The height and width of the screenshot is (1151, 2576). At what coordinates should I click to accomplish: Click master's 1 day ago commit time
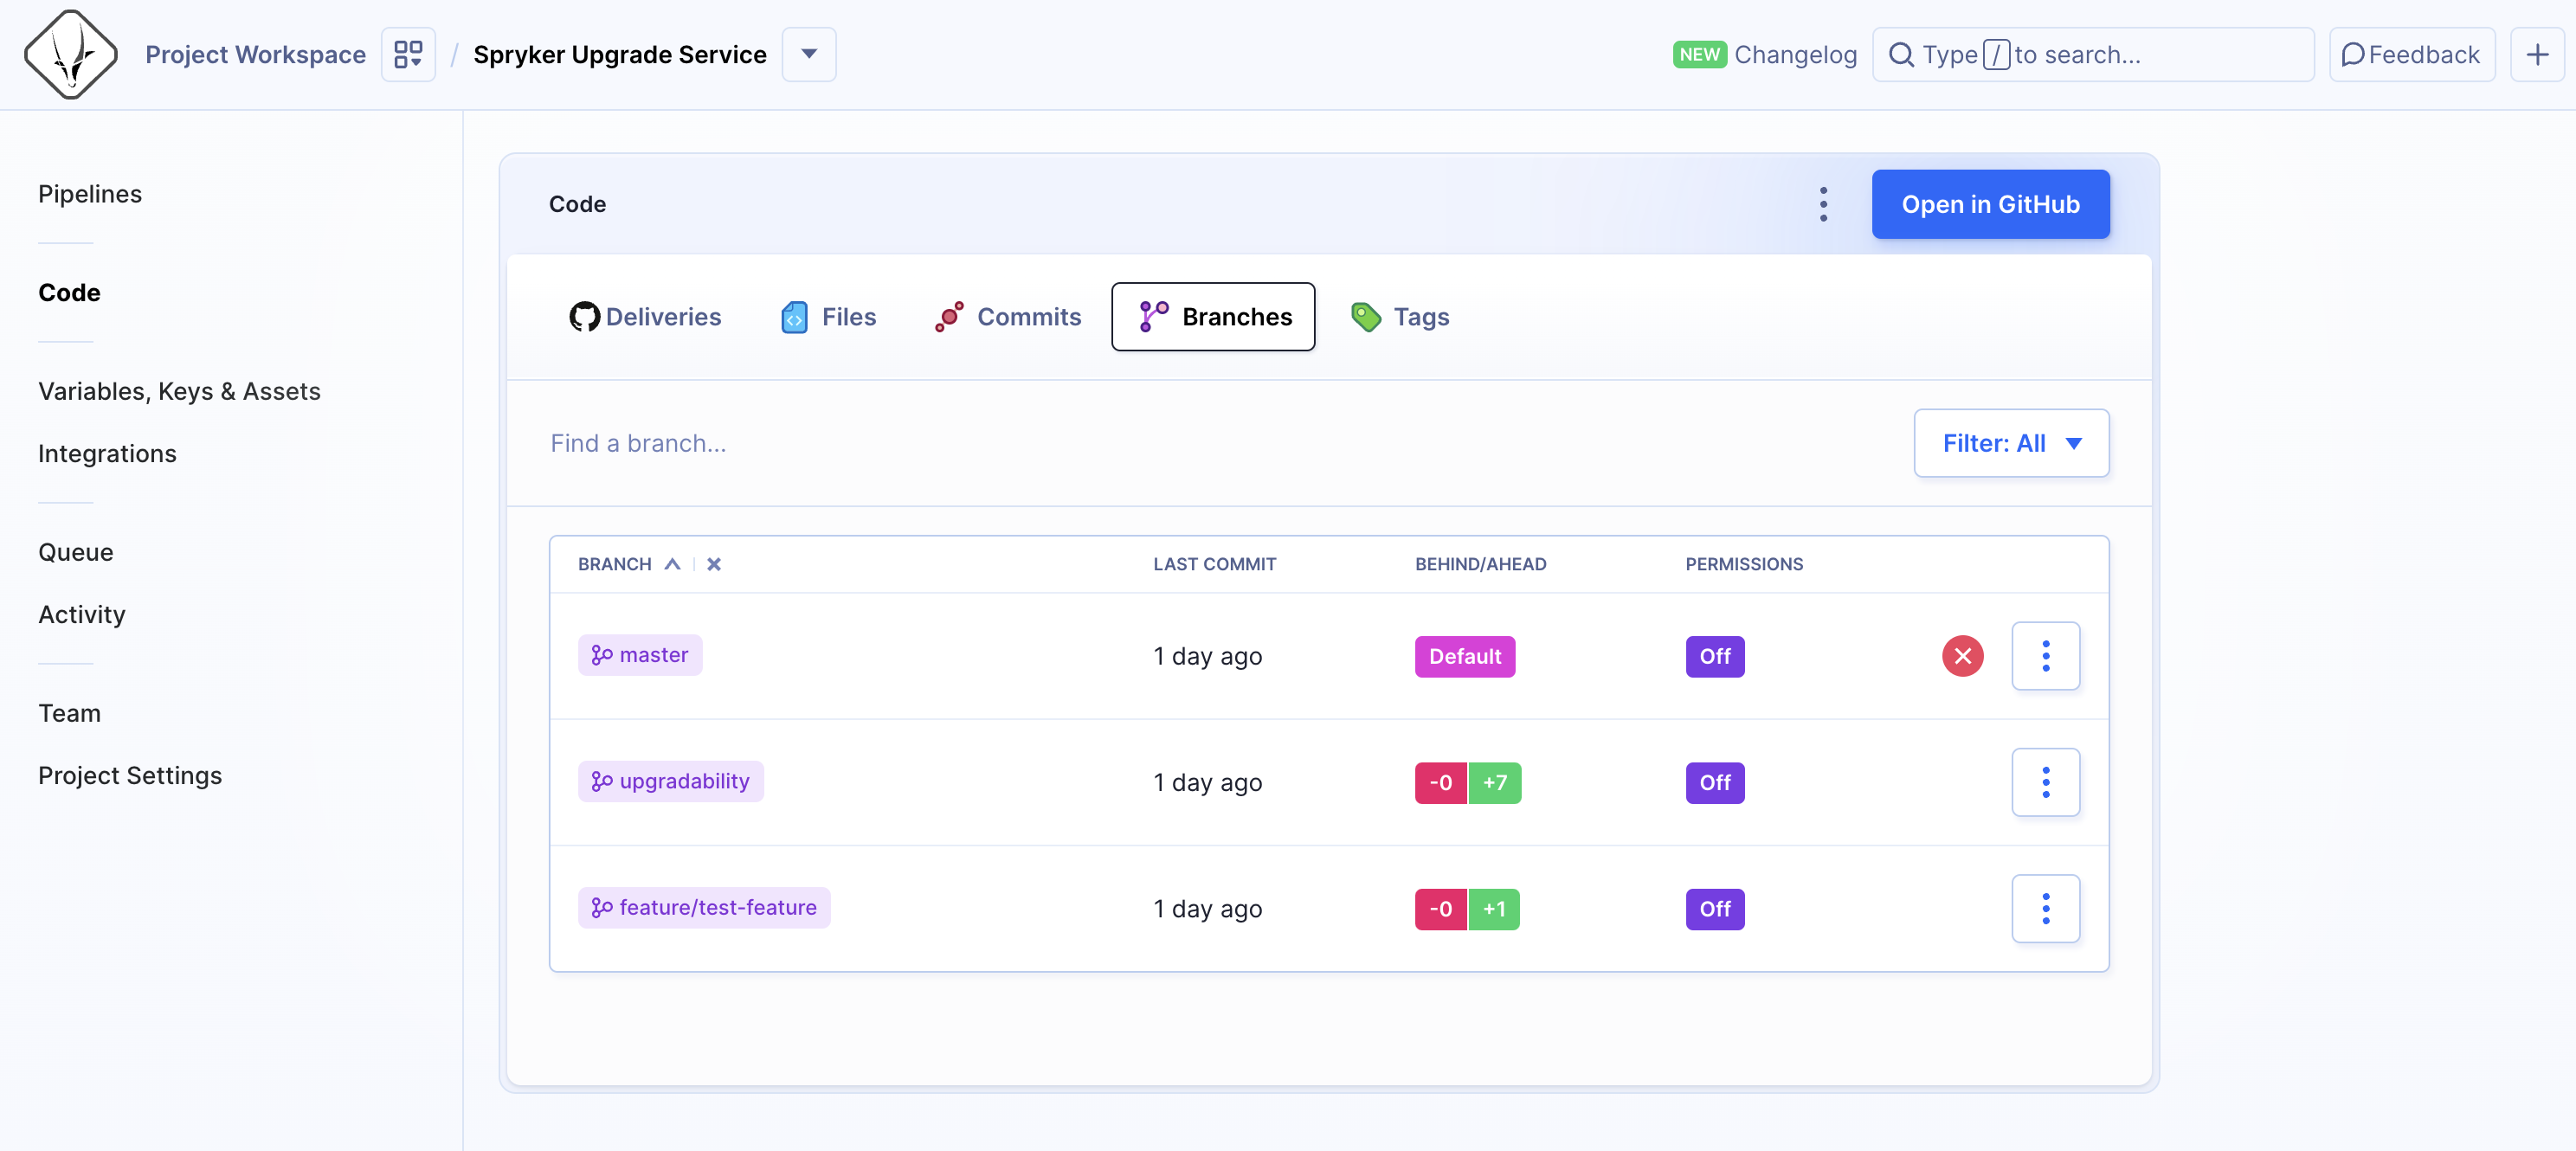[x=1207, y=656]
